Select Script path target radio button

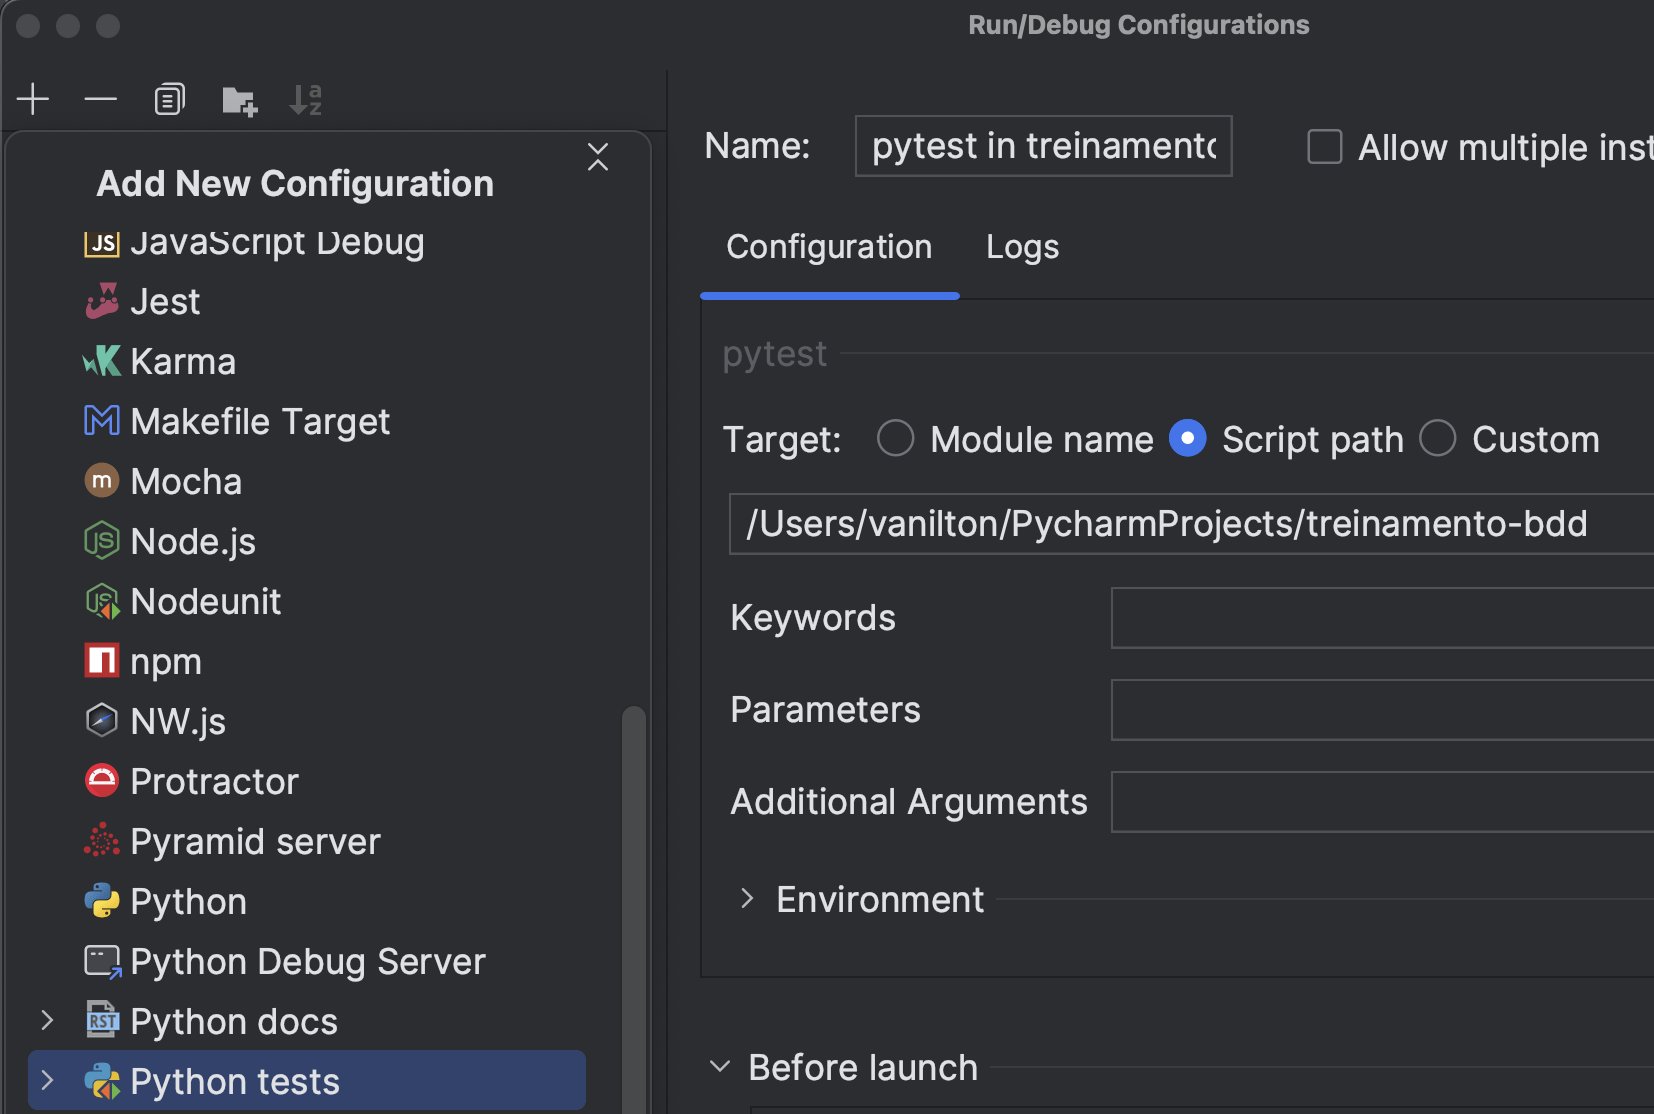(1187, 438)
